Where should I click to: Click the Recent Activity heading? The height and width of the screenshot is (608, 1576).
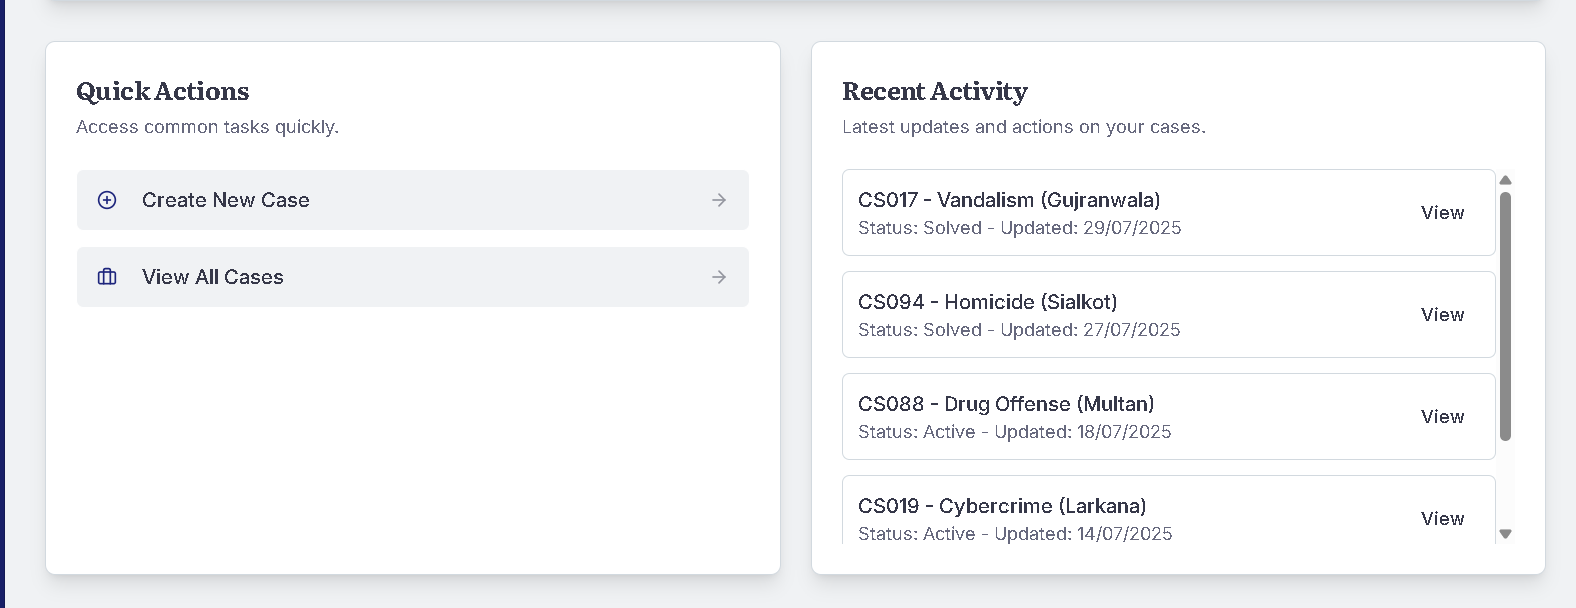935,91
